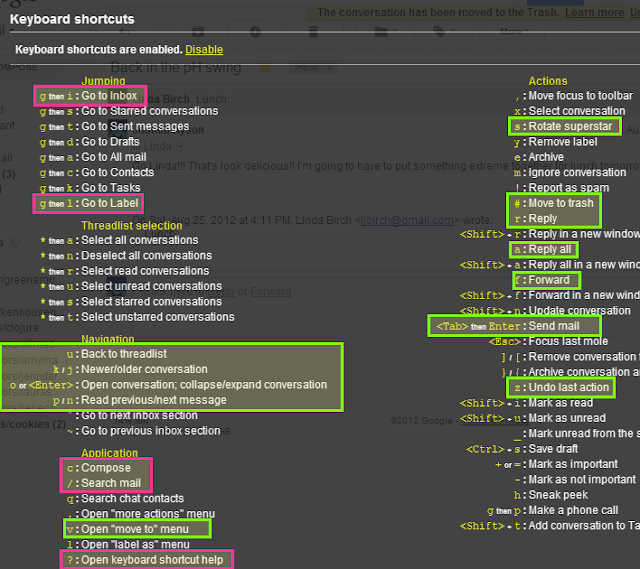
Task: Click the Forward link in reply box
Action: pyautogui.click(x=270, y=291)
